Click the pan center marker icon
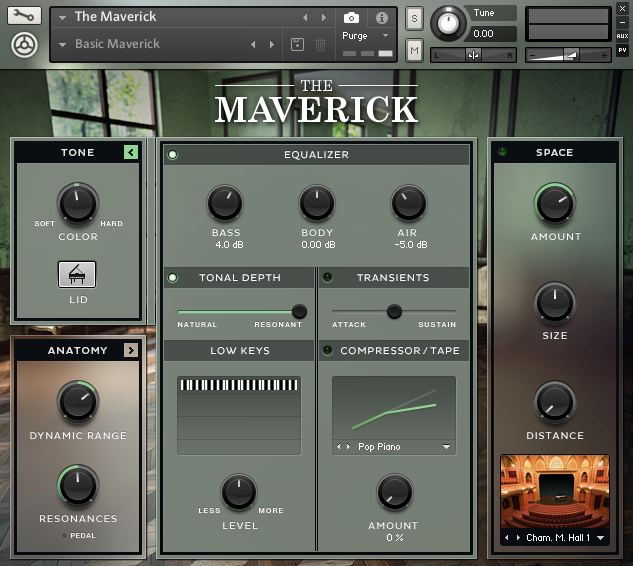Screen dimensions: 633x566 click(x=473, y=55)
